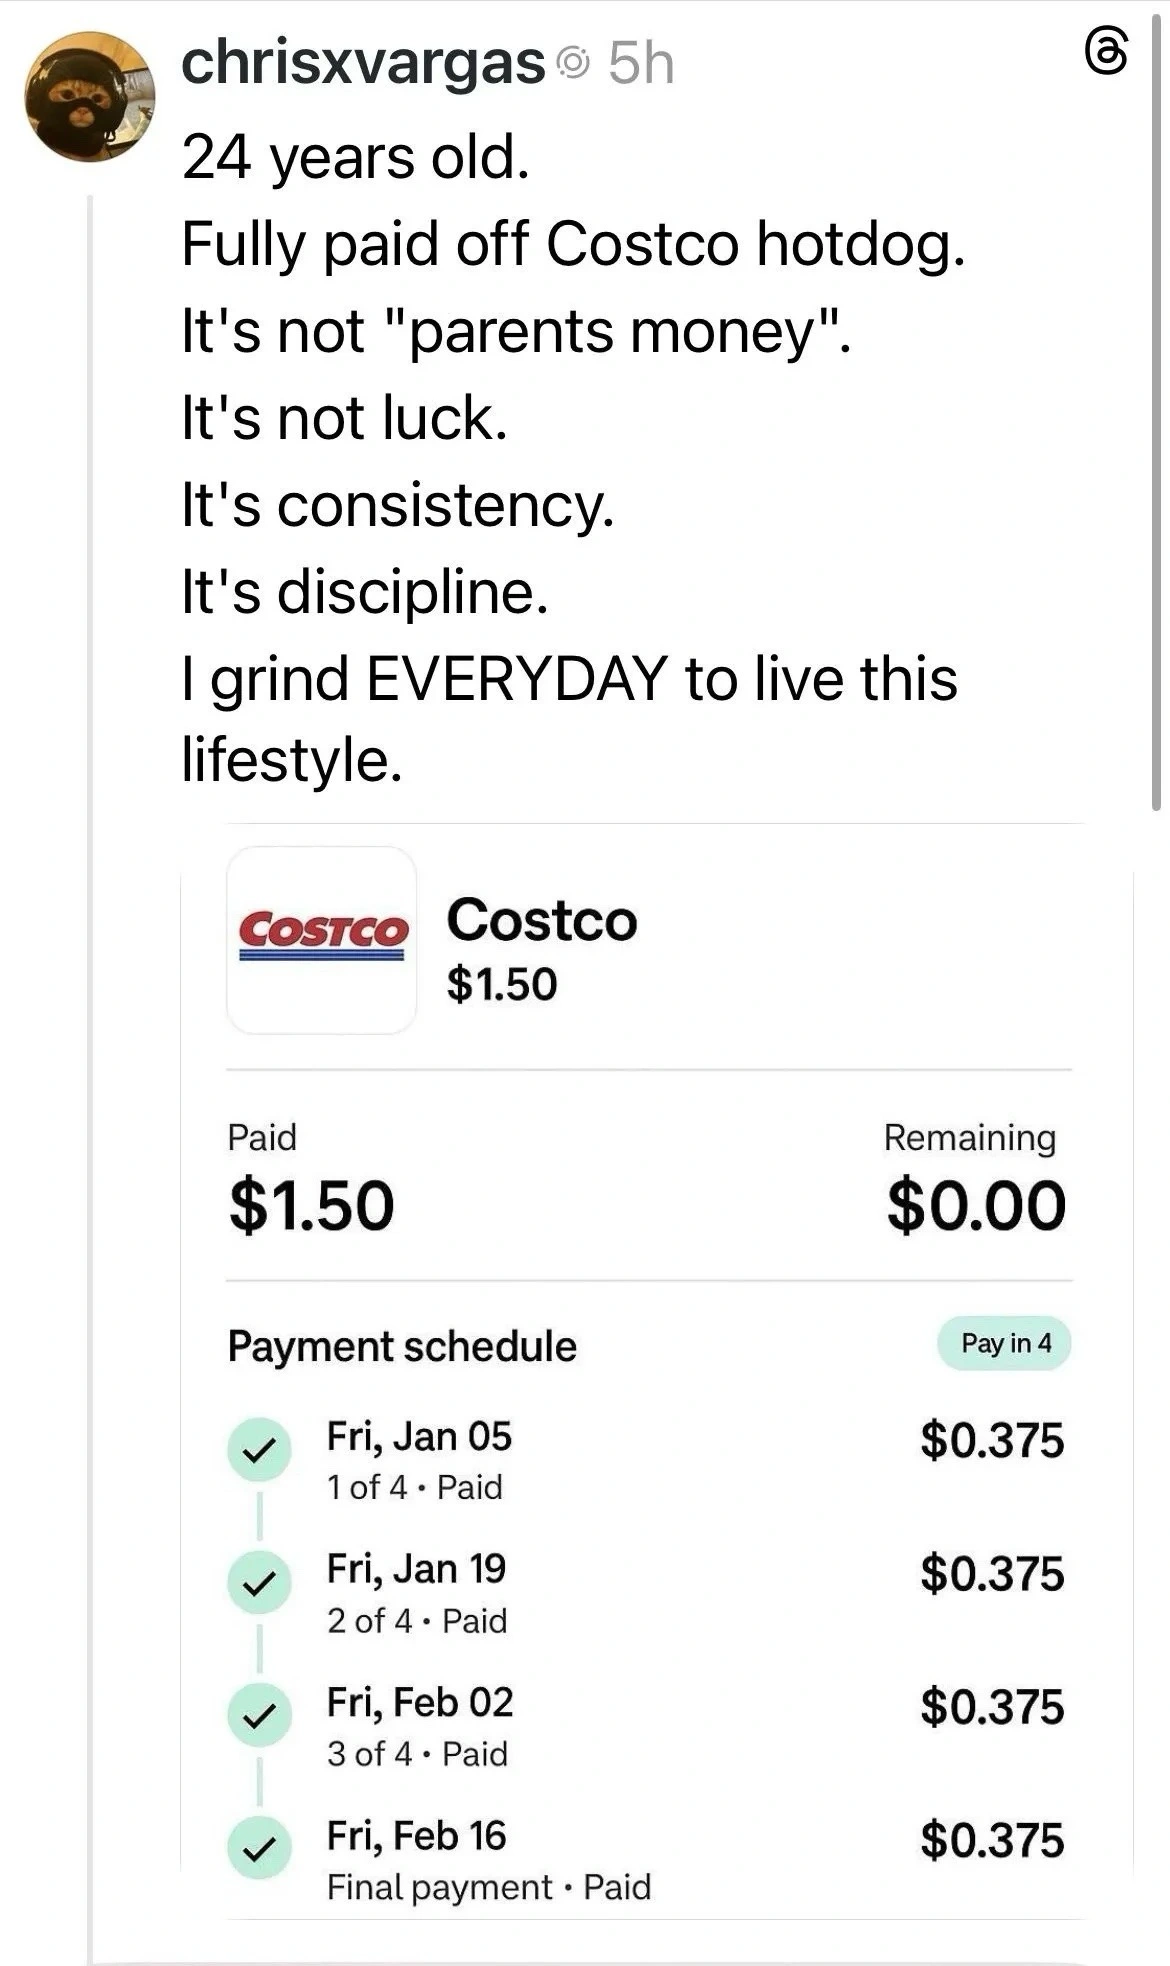Click the Feb 02 payment checkmark

(x=259, y=1715)
